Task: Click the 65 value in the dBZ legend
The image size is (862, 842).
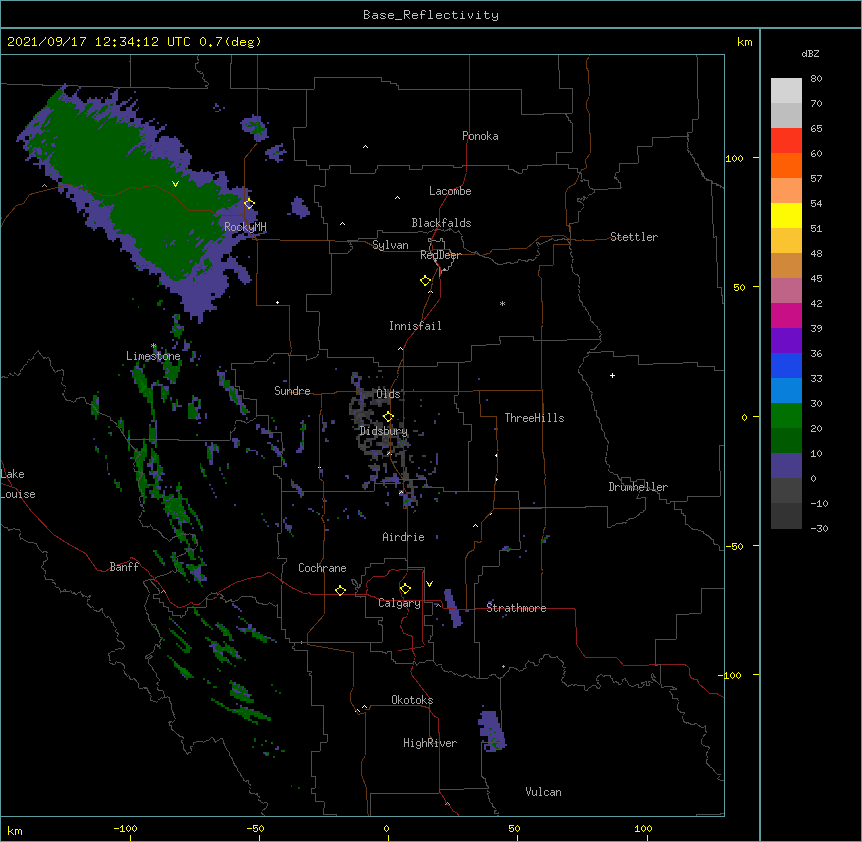Action: [816, 129]
